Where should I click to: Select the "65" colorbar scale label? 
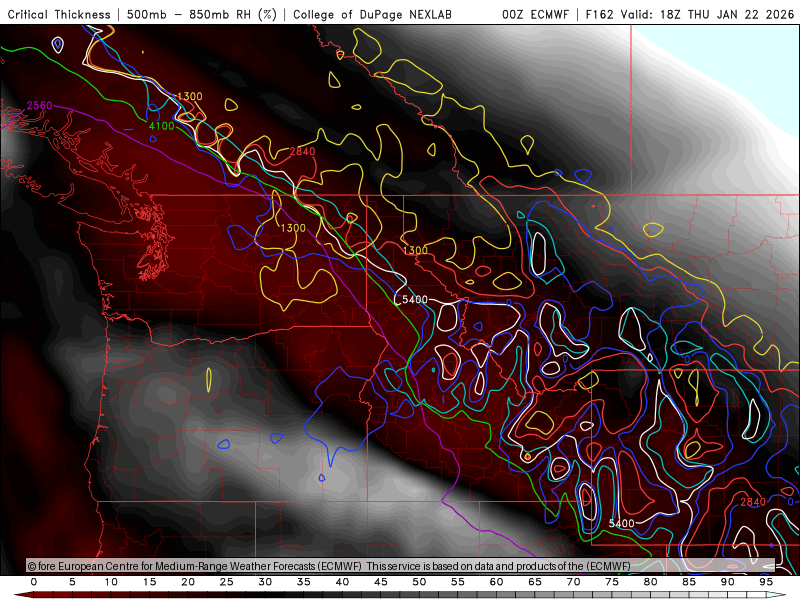(535, 582)
